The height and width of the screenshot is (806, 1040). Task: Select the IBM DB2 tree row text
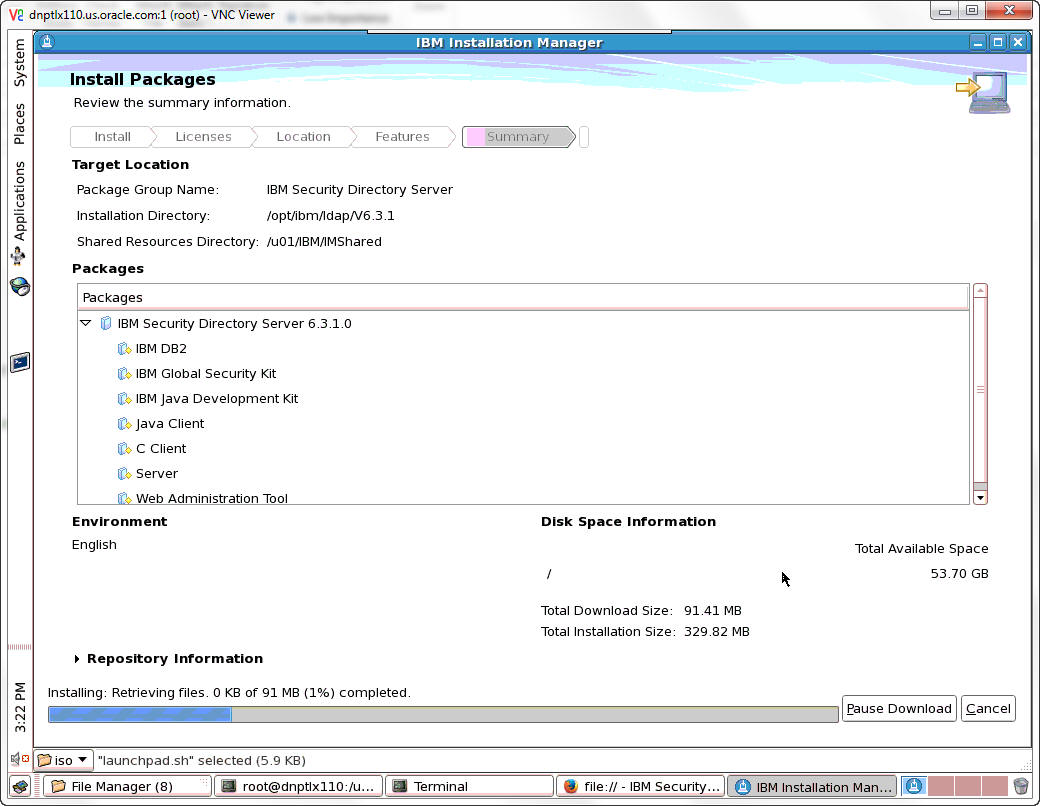[x=161, y=349]
